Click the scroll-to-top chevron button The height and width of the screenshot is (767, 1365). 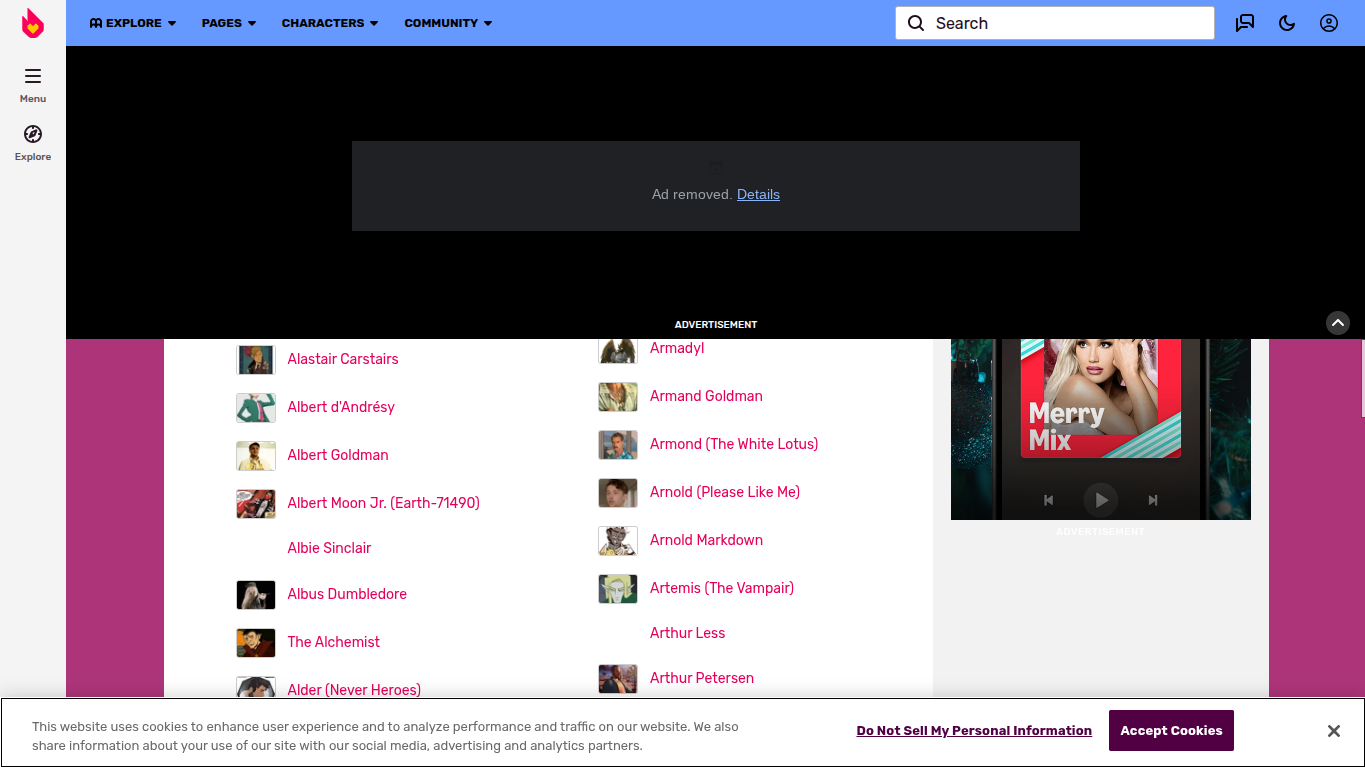coord(1338,323)
